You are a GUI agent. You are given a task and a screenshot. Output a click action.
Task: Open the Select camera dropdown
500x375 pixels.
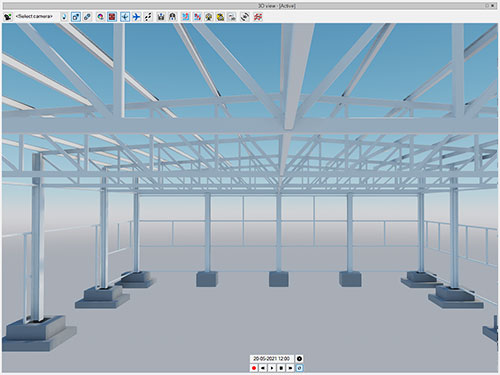(34, 16)
